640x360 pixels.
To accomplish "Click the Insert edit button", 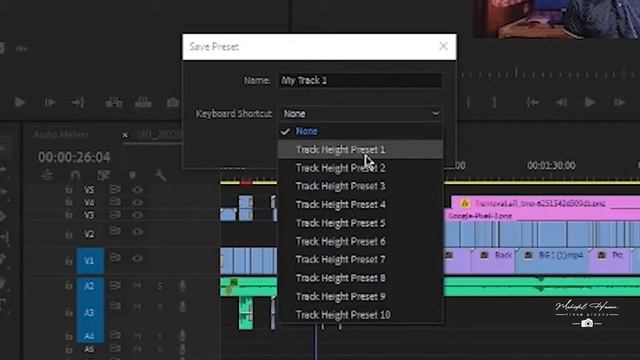I will [x=114, y=102].
